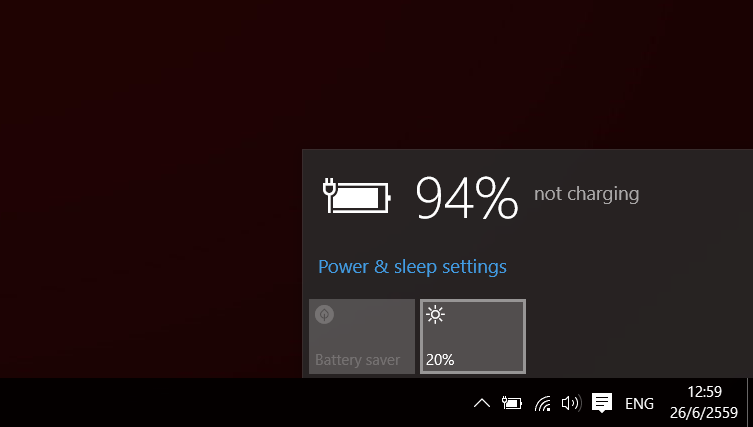Click the large plugged-in battery icon
Screen dimensions: 753x427
point(356,195)
